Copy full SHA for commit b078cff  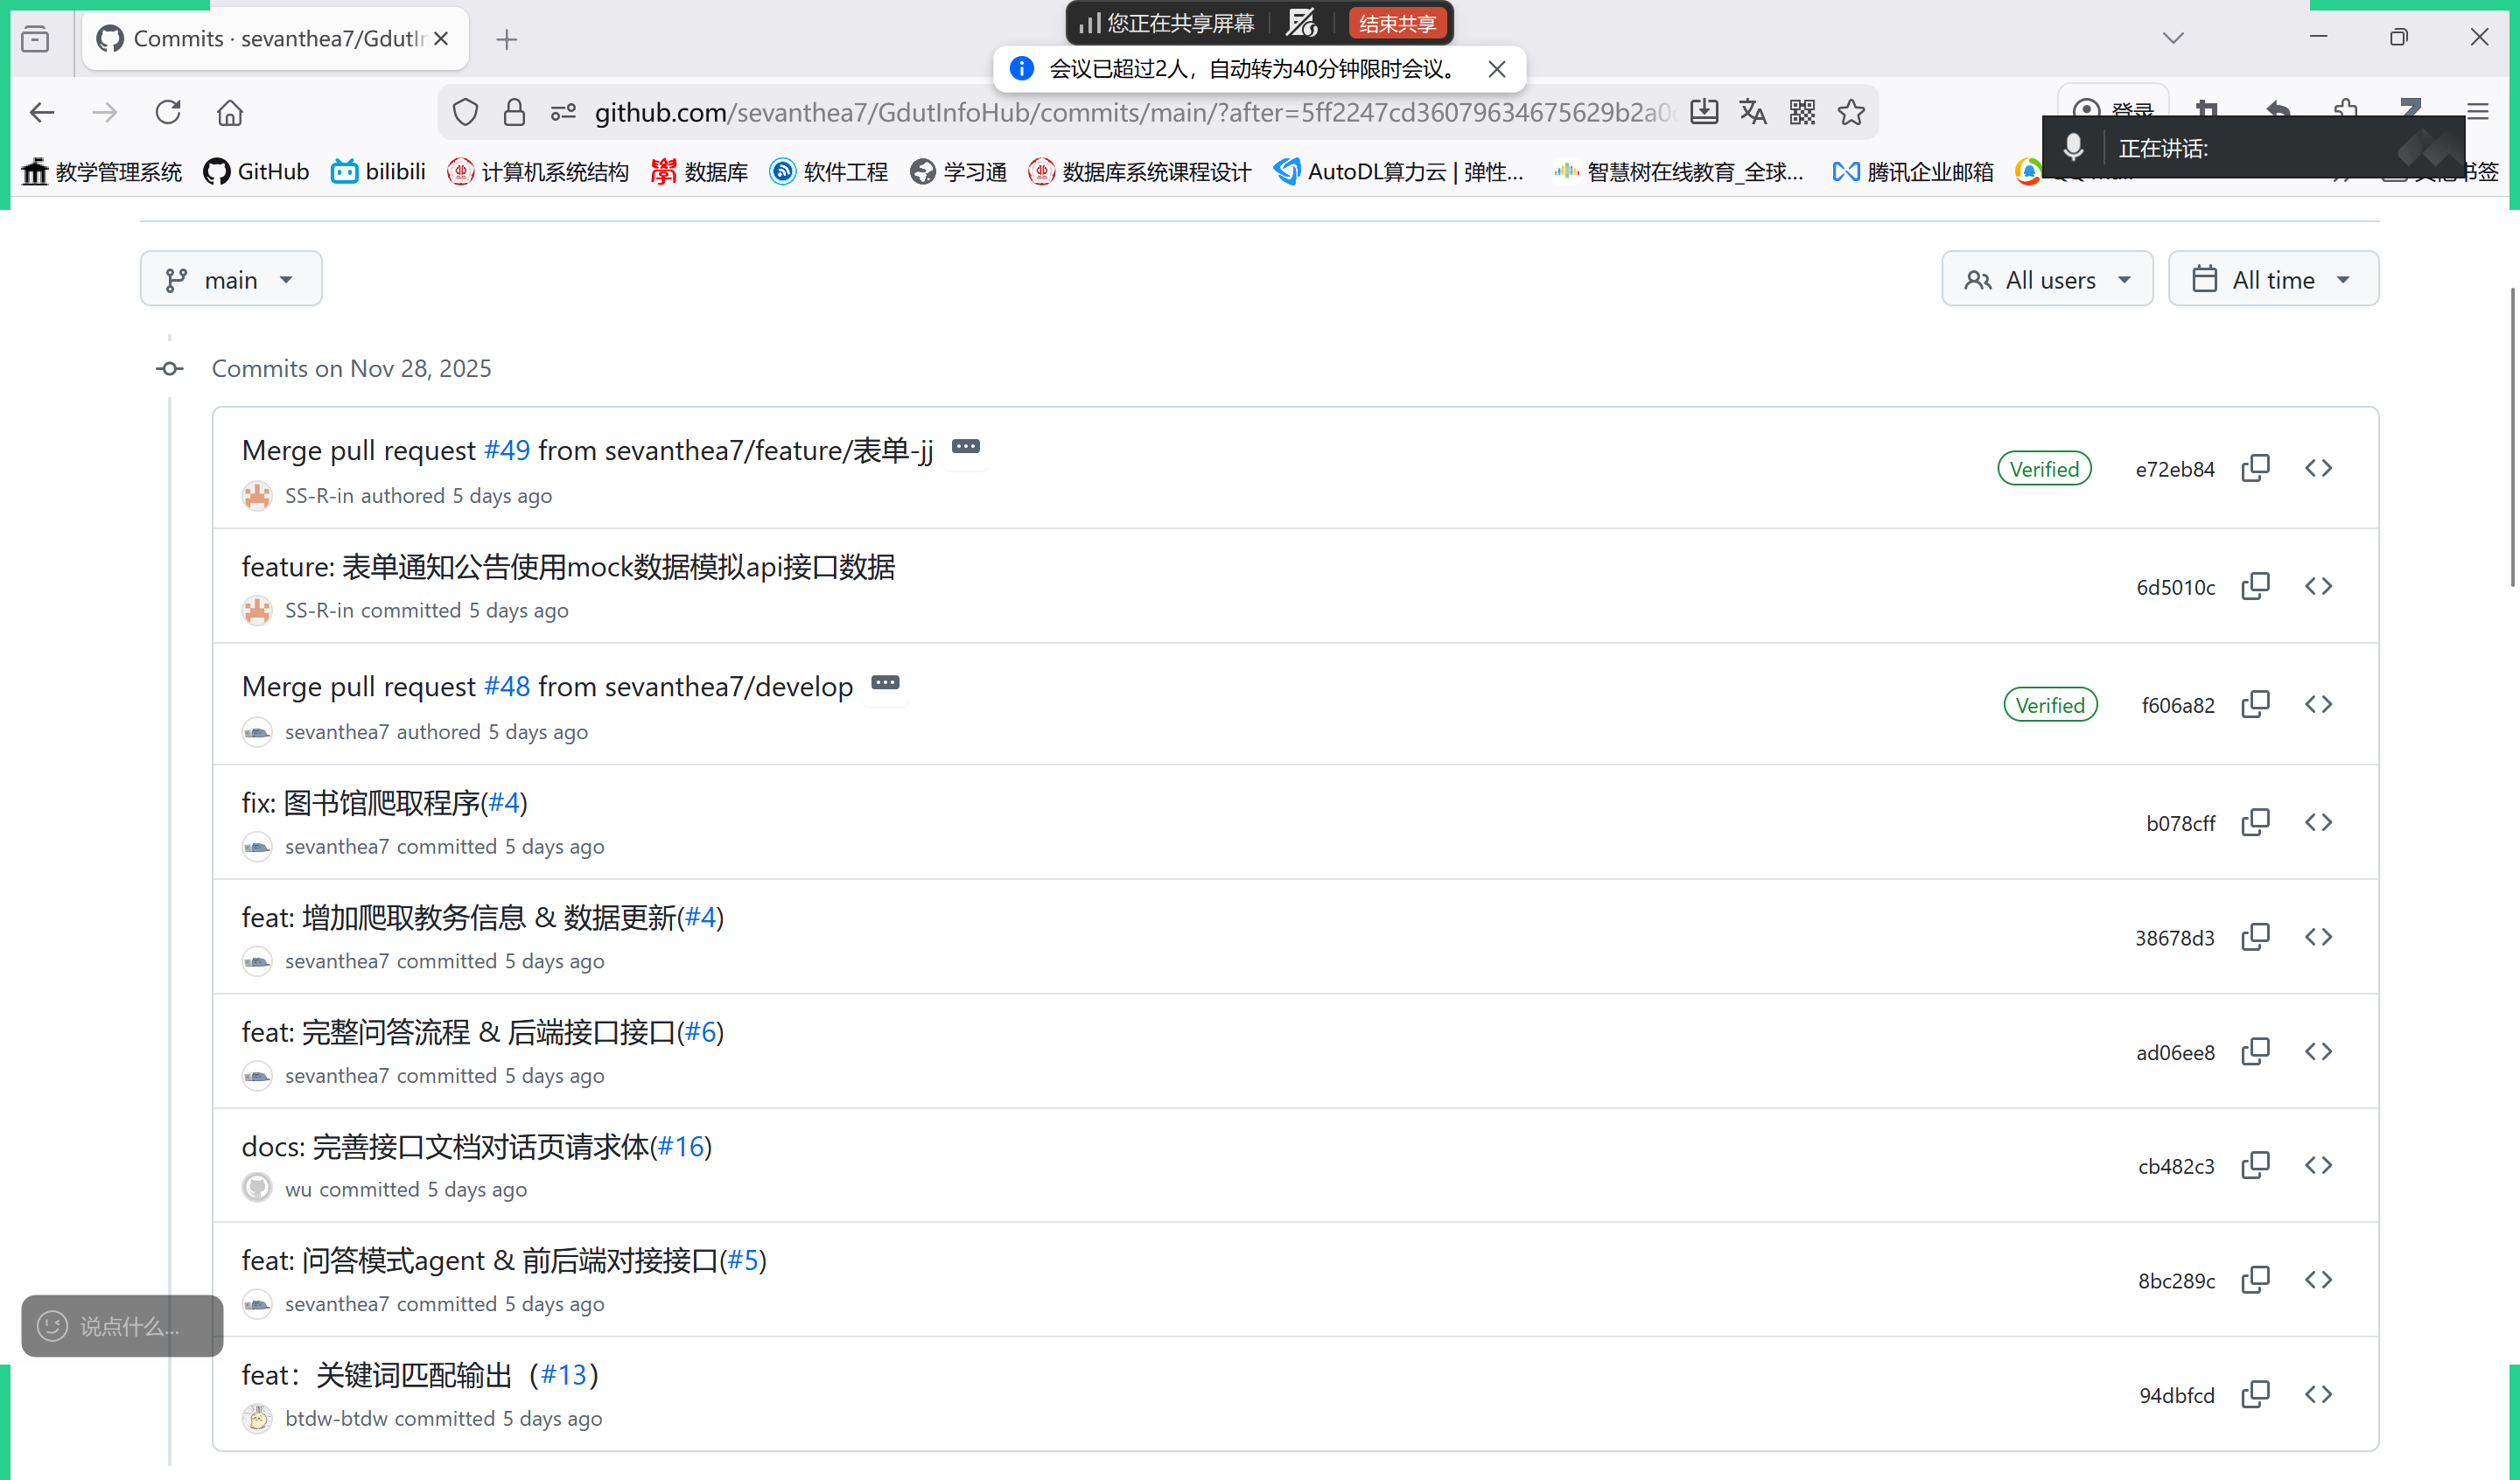[2255, 822]
